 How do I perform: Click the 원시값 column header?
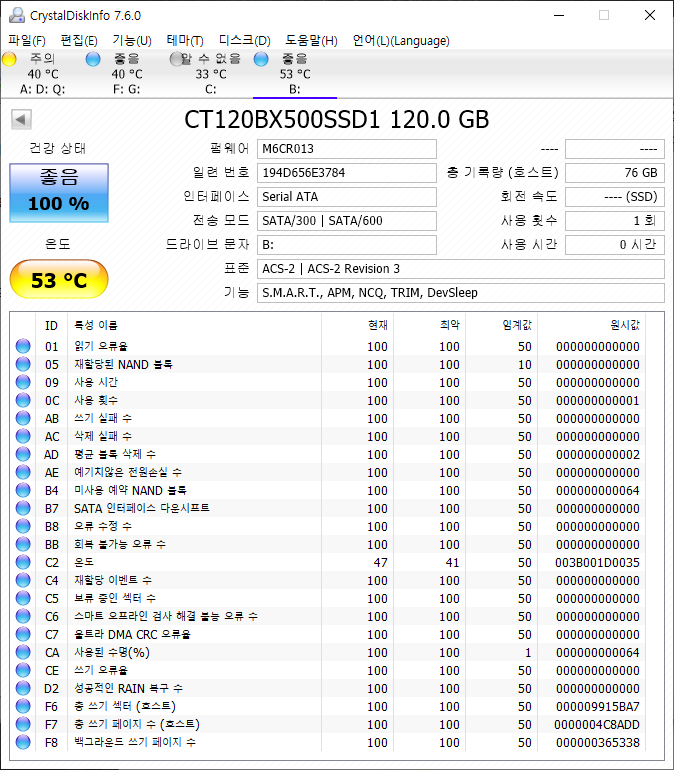[592, 325]
